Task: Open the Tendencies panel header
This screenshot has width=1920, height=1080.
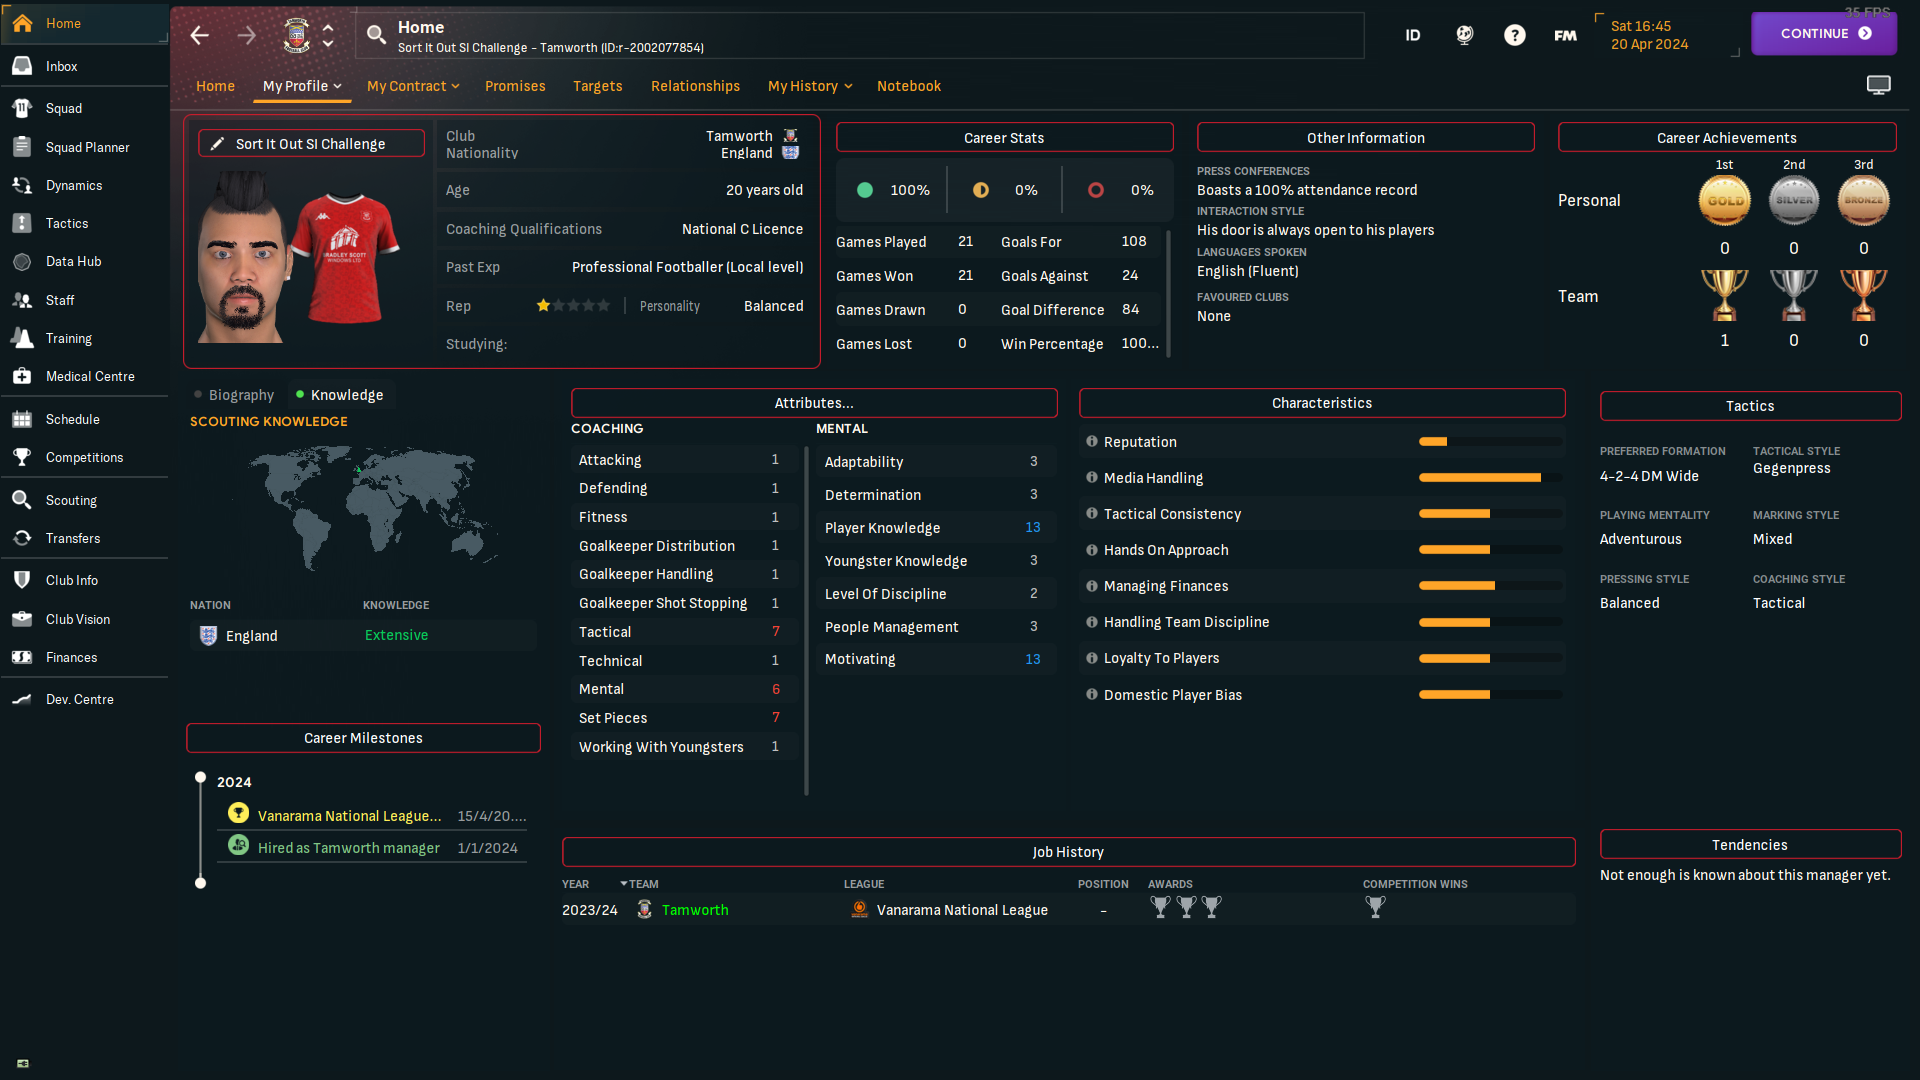Action: pyautogui.click(x=1750, y=845)
